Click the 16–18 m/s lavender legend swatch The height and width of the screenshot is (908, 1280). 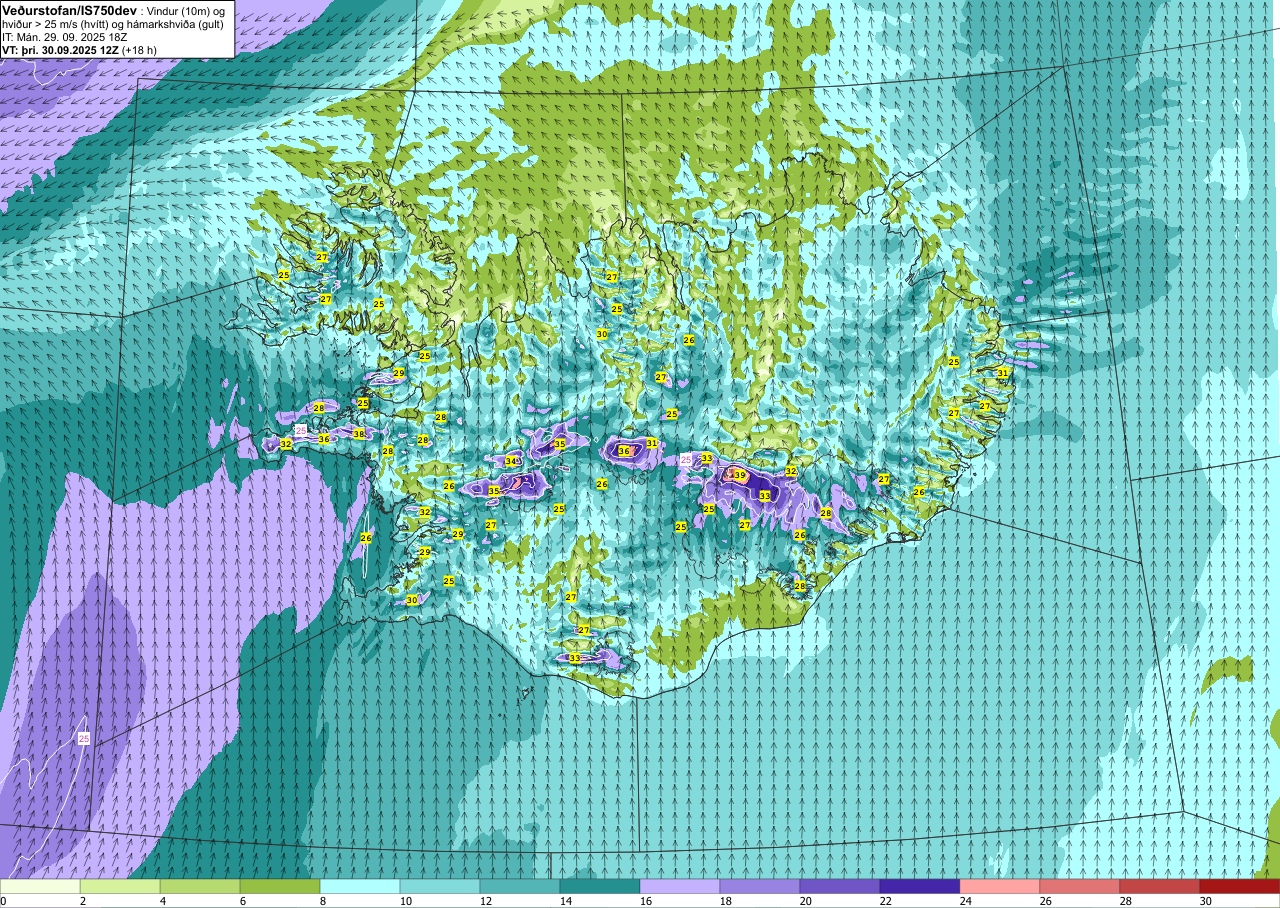click(x=680, y=886)
